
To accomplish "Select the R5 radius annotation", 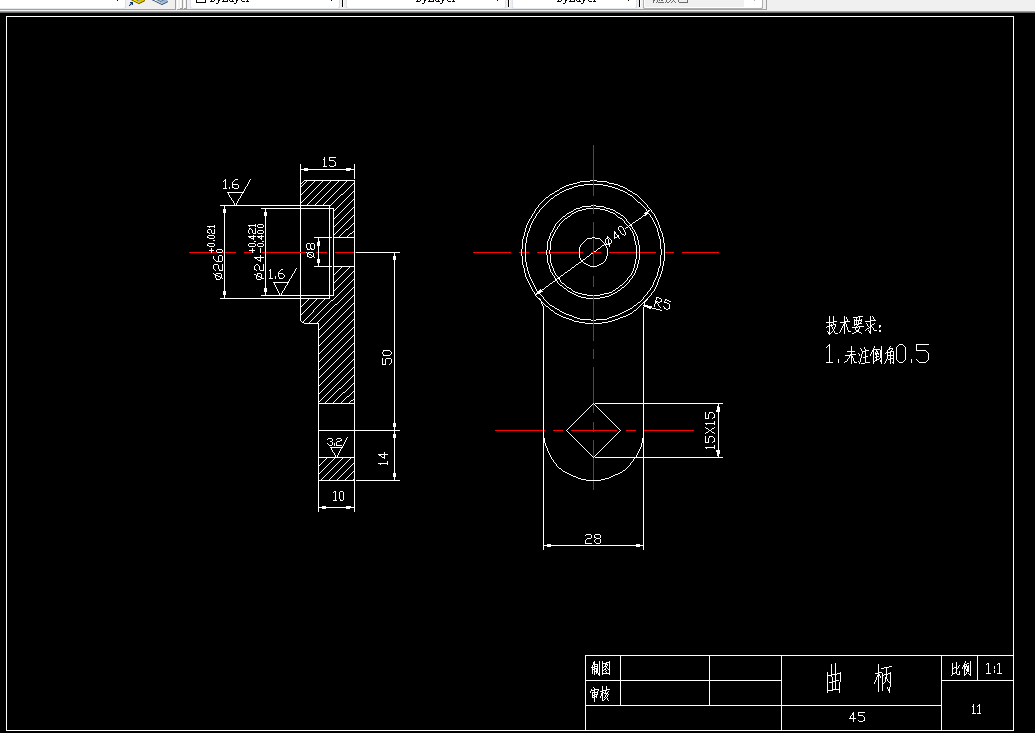I will click(661, 304).
